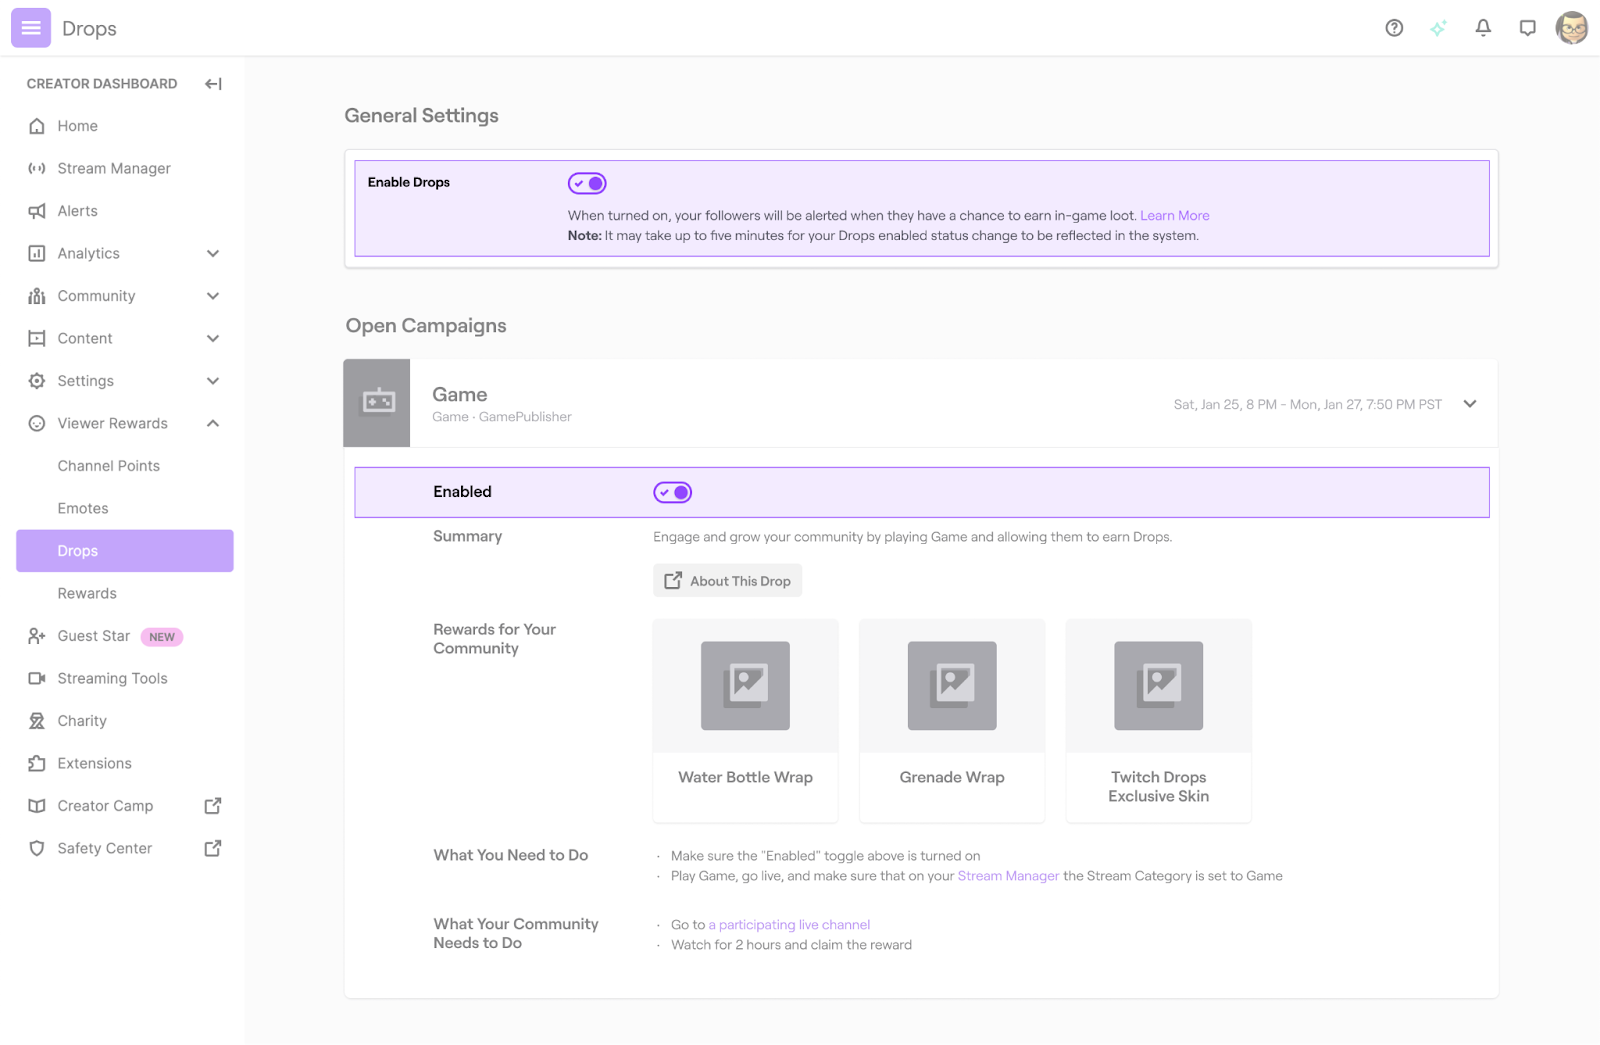Image resolution: width=1600 pixels, height=1045 pixels.
Task: Open the Extensions page
Action: (93, 763)
